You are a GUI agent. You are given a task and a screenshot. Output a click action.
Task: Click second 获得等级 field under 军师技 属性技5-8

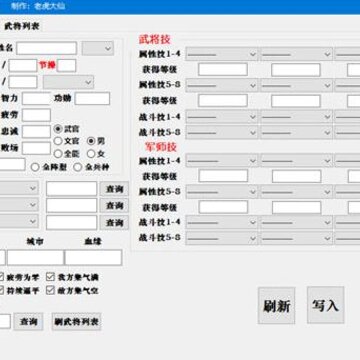pyautogui.click(x=296, y=207)
